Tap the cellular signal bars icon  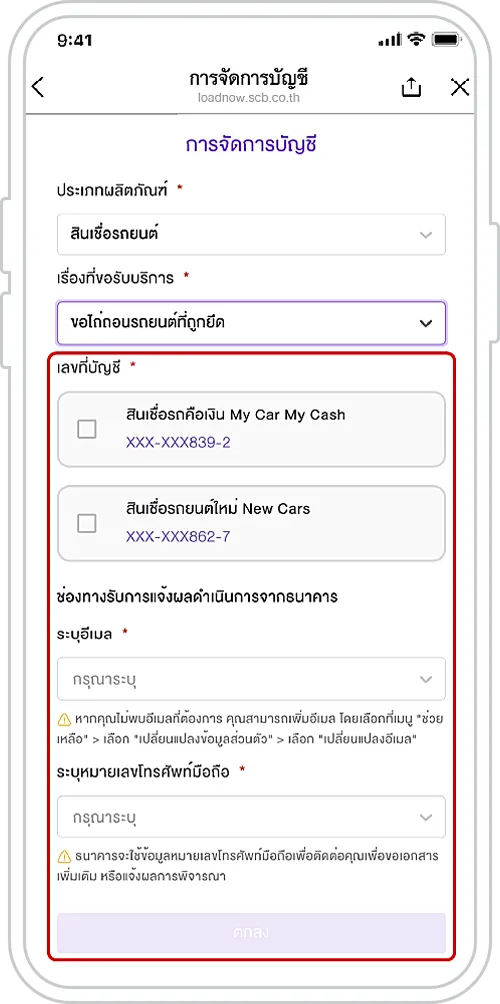tap(390, 40)
